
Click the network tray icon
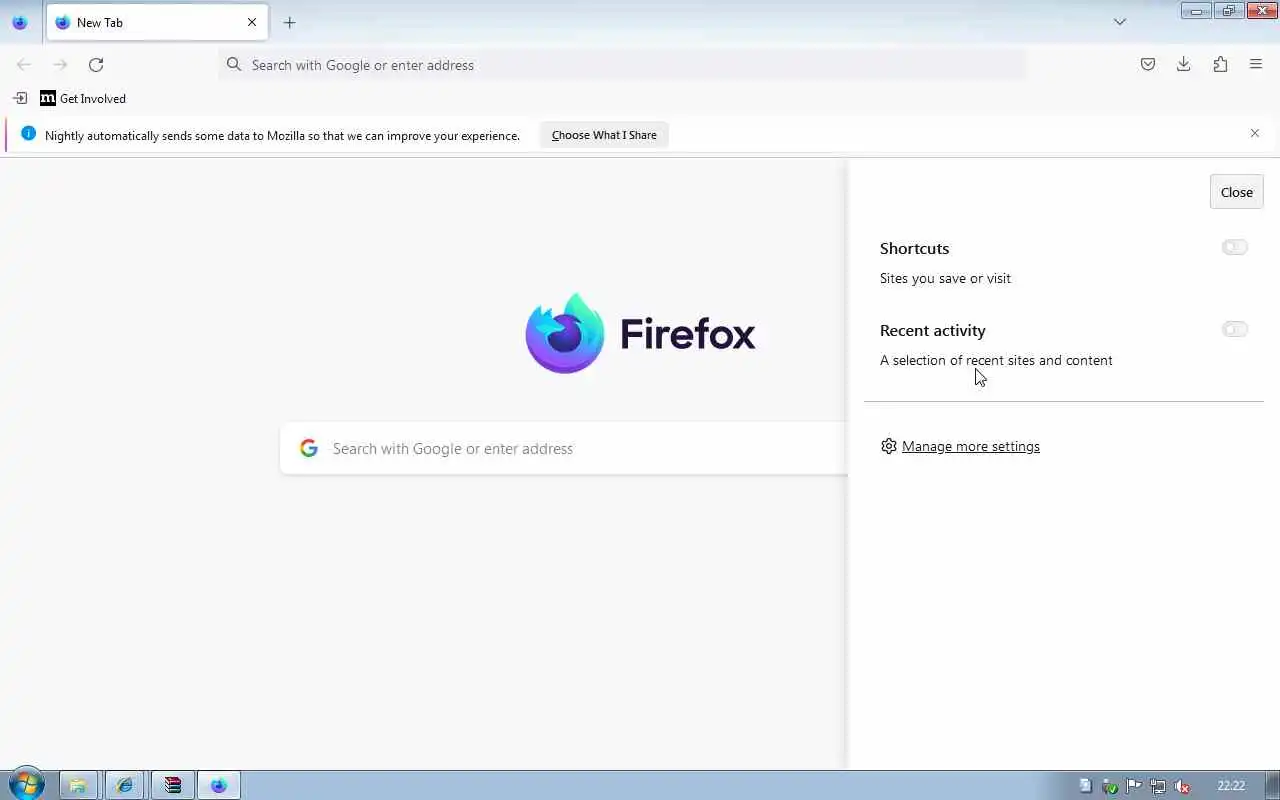pyautogui.click(x=1158, y=786)
